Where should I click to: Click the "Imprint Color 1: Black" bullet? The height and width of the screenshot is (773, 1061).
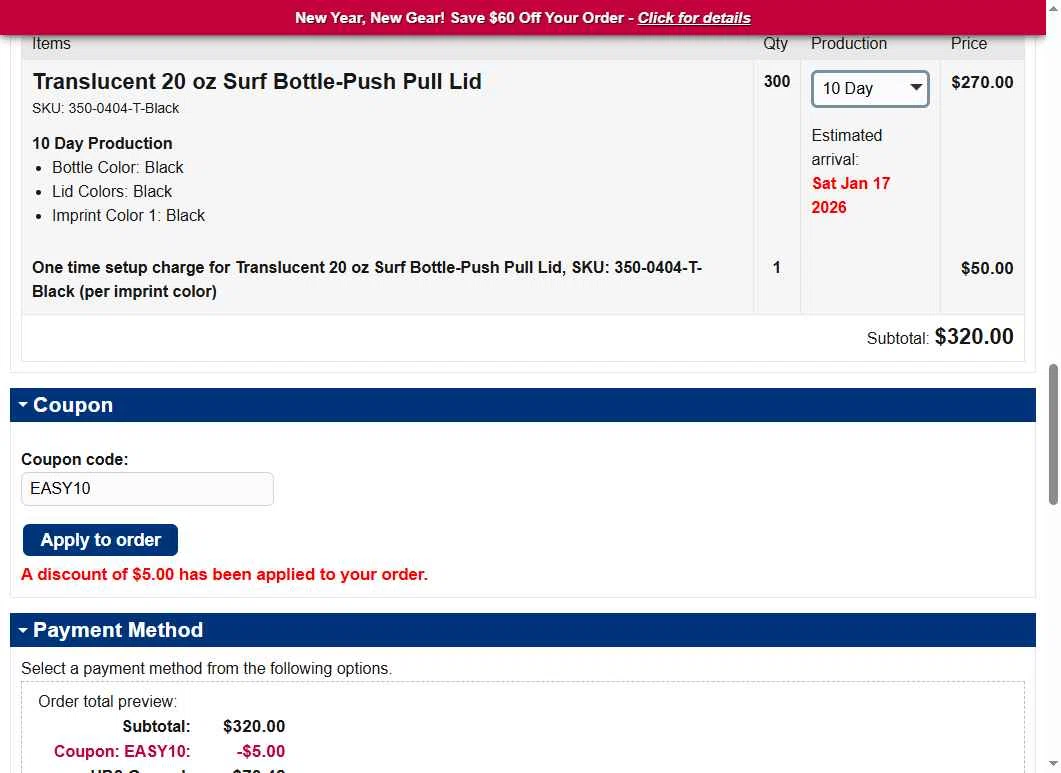tap(128, 215)
